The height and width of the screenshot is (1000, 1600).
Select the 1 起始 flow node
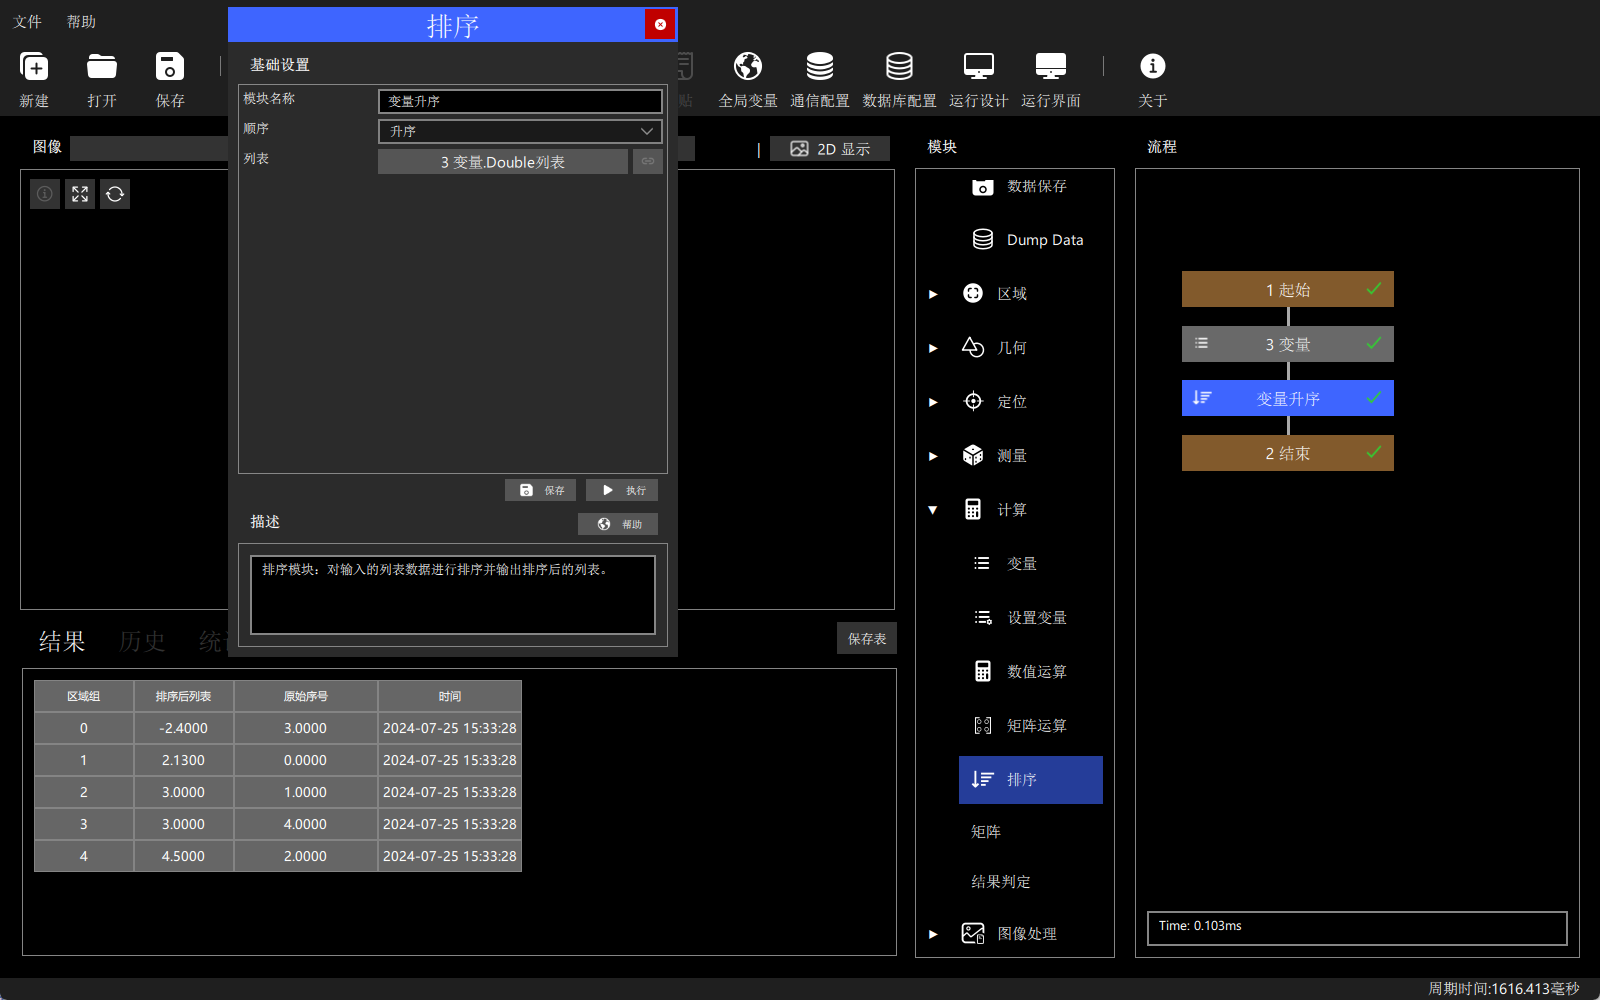1288,289
